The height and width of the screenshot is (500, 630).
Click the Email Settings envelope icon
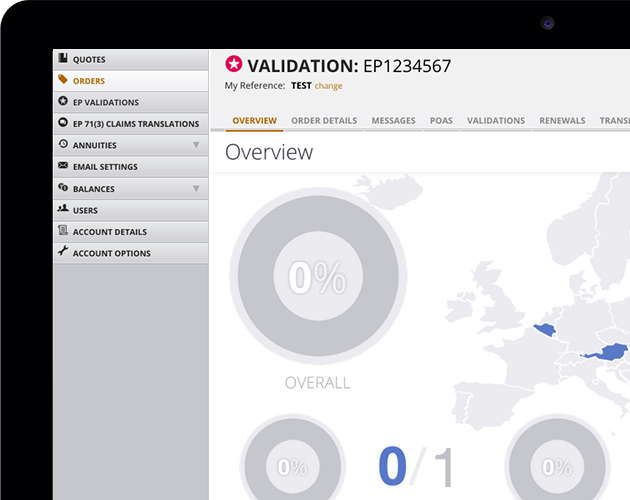pos(64,166)
